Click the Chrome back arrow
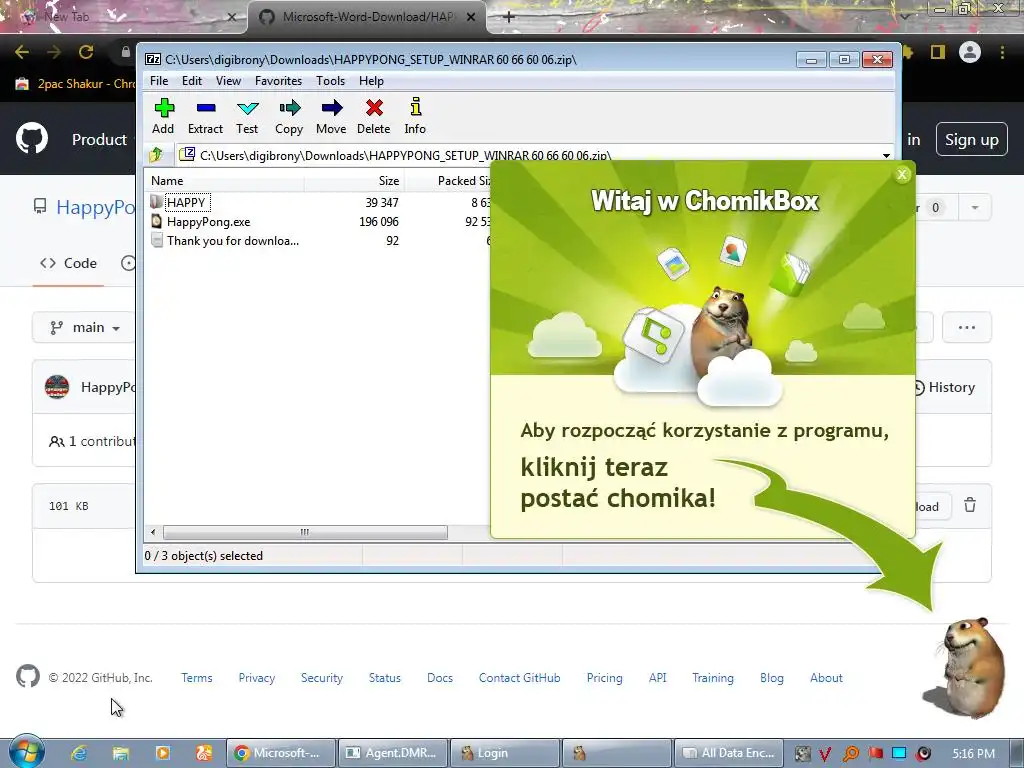Image resolution: width=1024 pixels, height=768 pixels. click(22, 52)
